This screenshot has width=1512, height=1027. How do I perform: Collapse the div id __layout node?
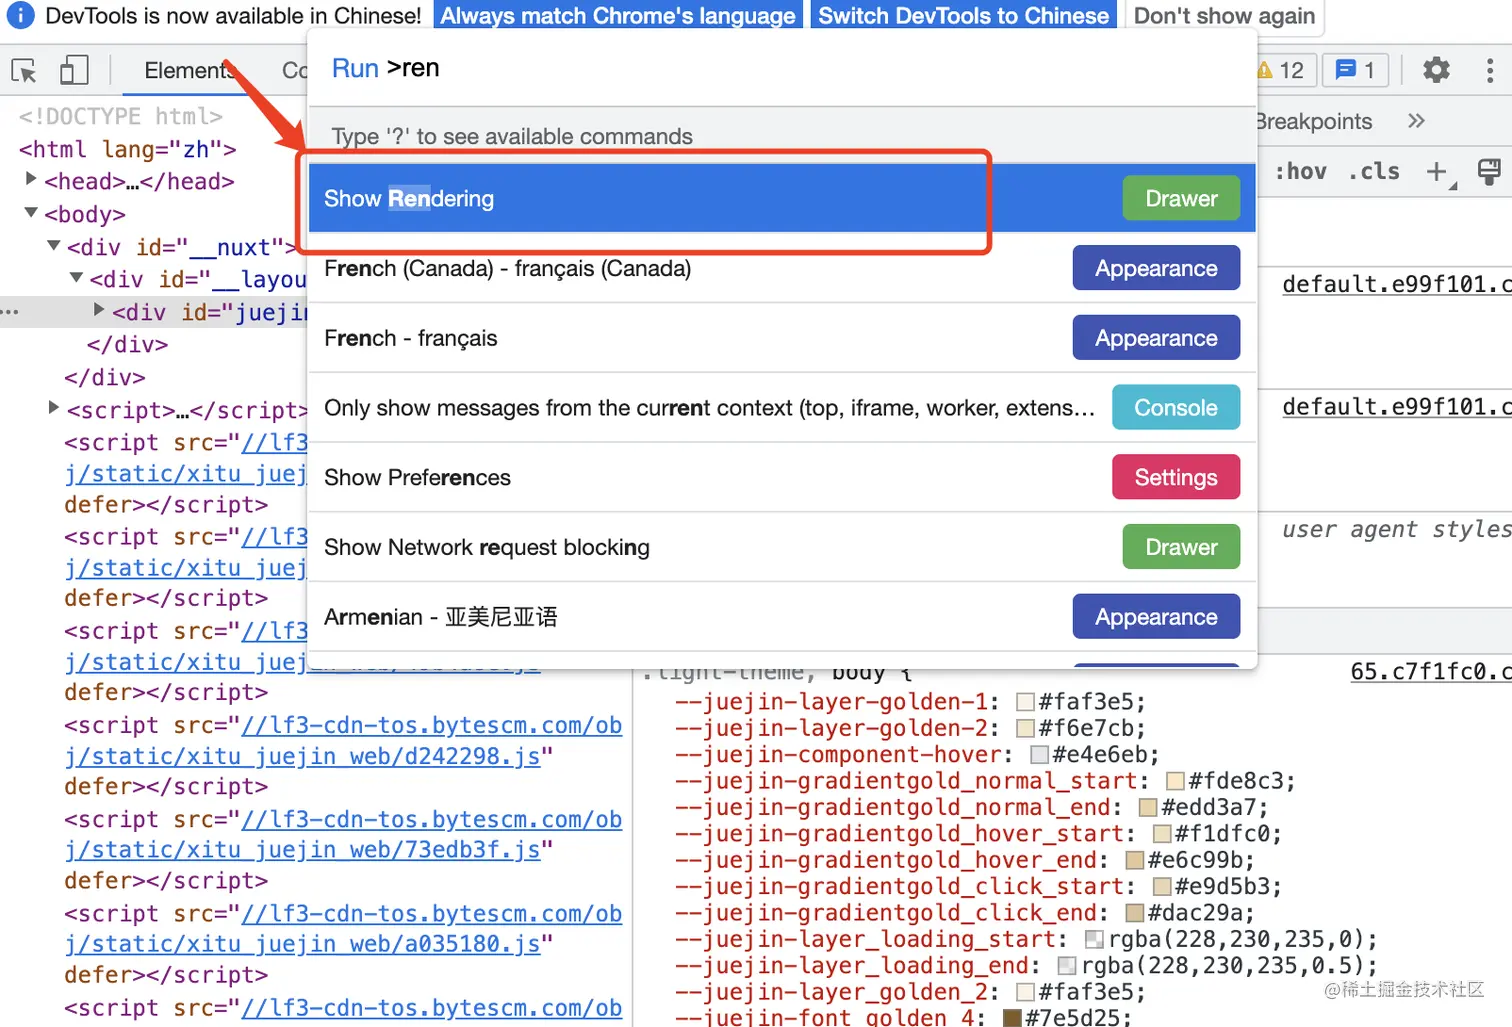pos(76,277)
